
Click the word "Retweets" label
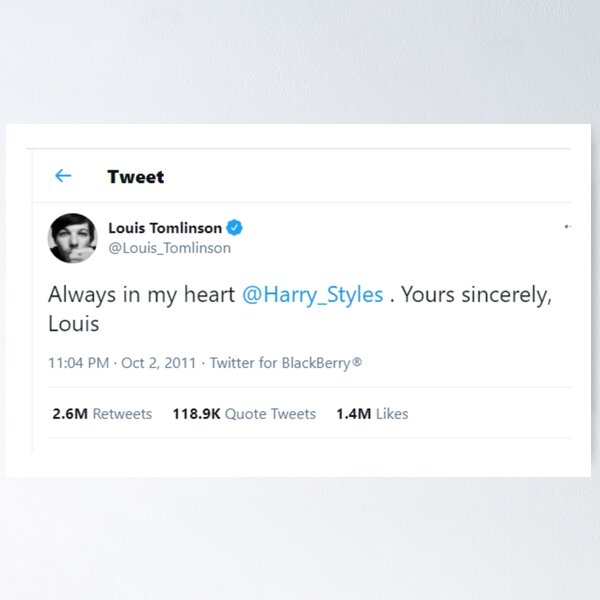click(122, 414)
